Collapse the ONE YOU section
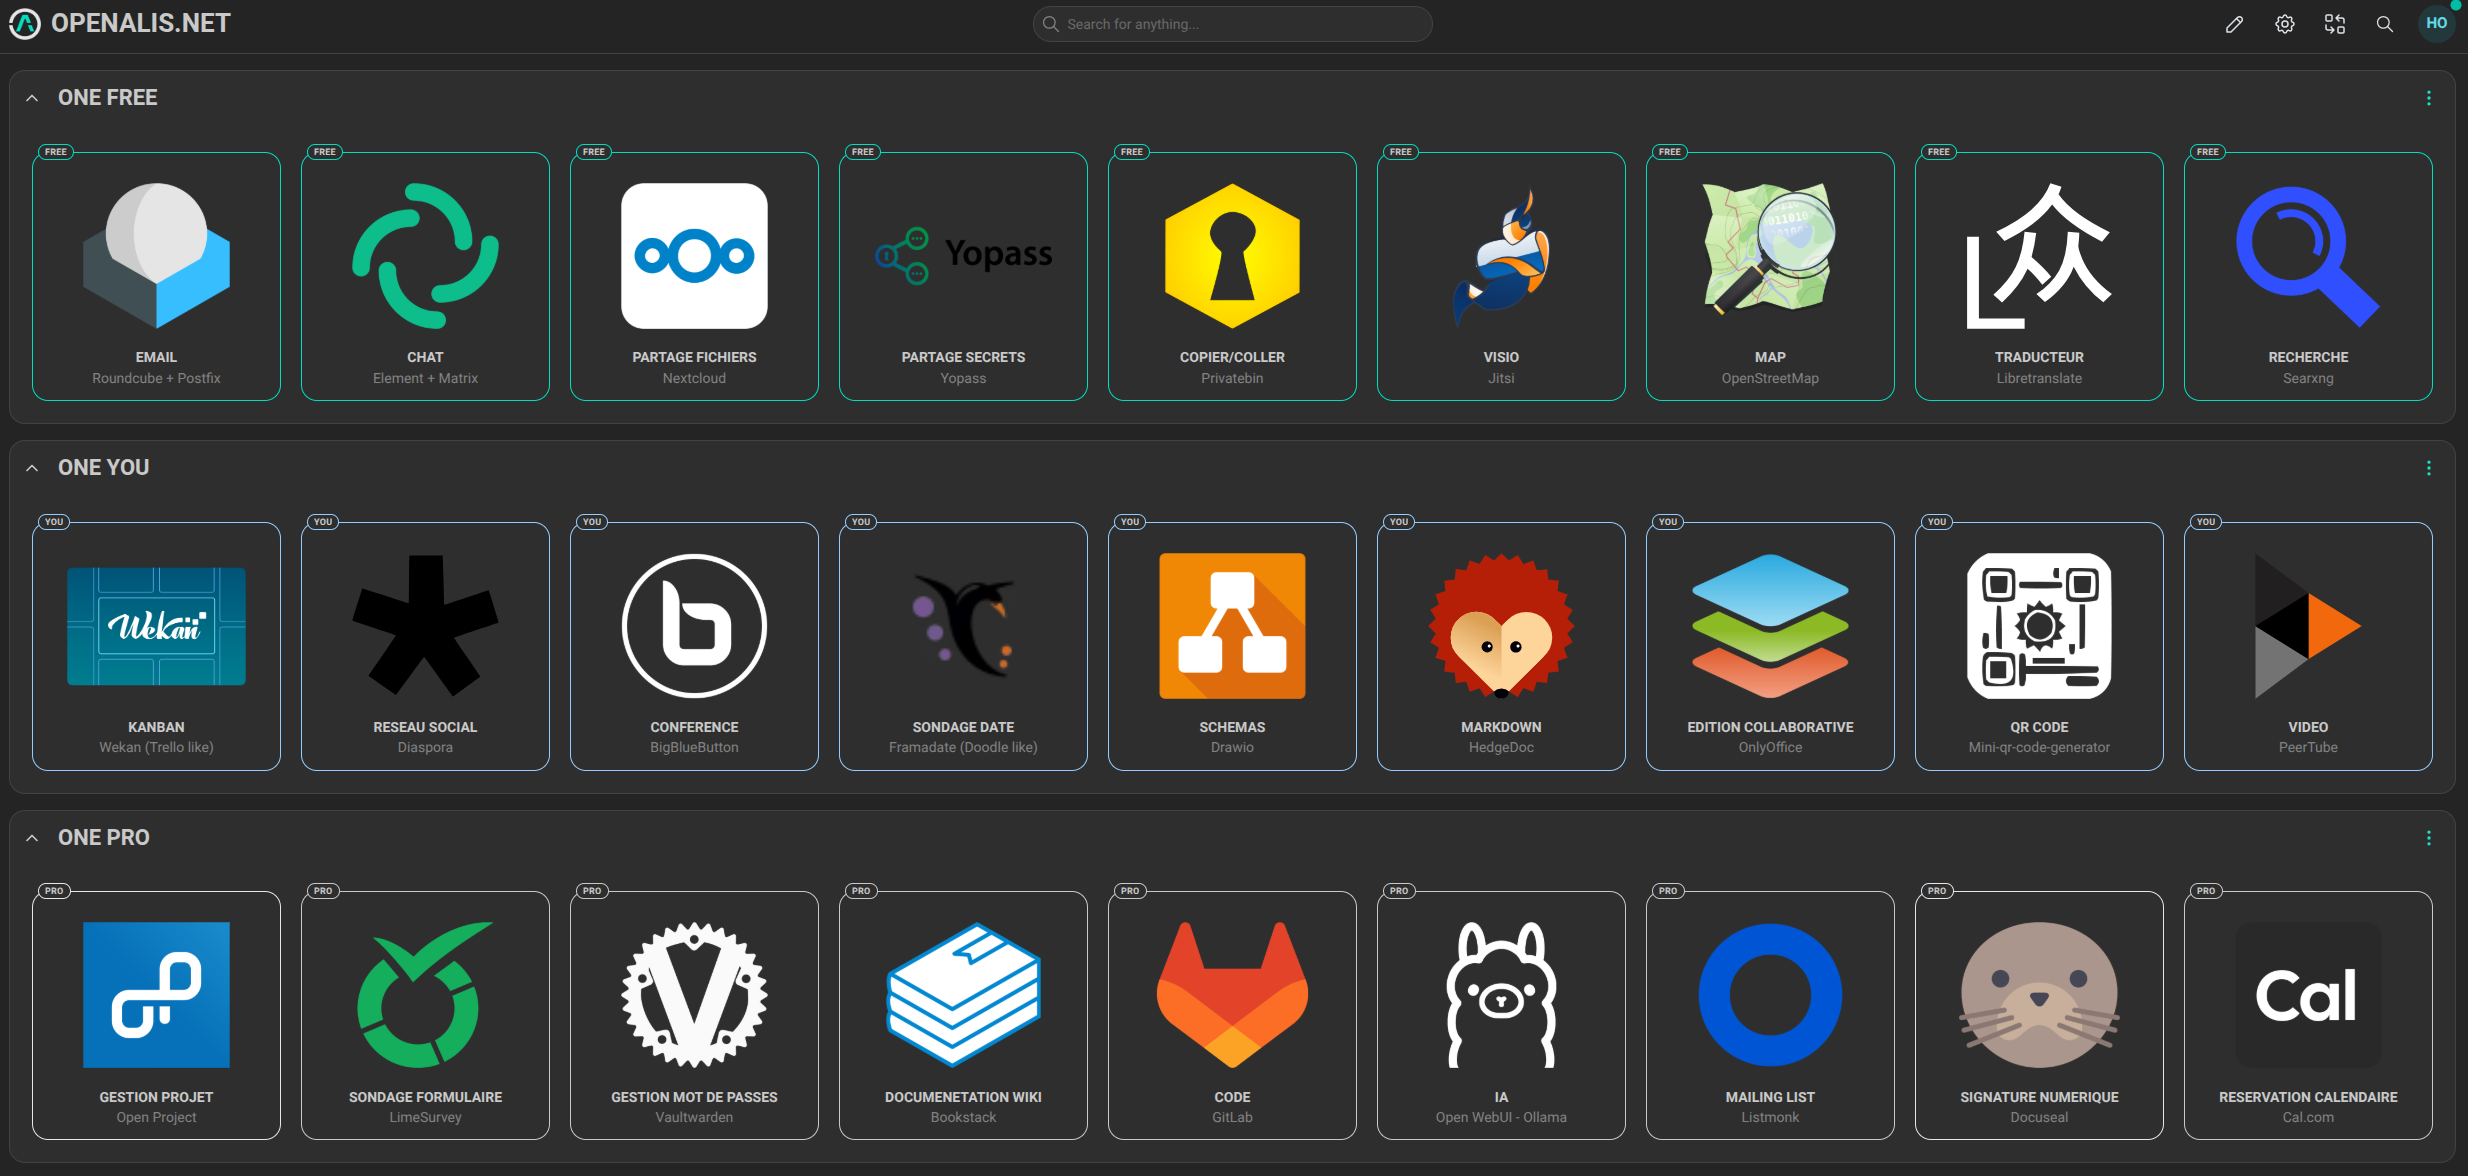This screenshot has width=2468, height=1176. point(33,468)
